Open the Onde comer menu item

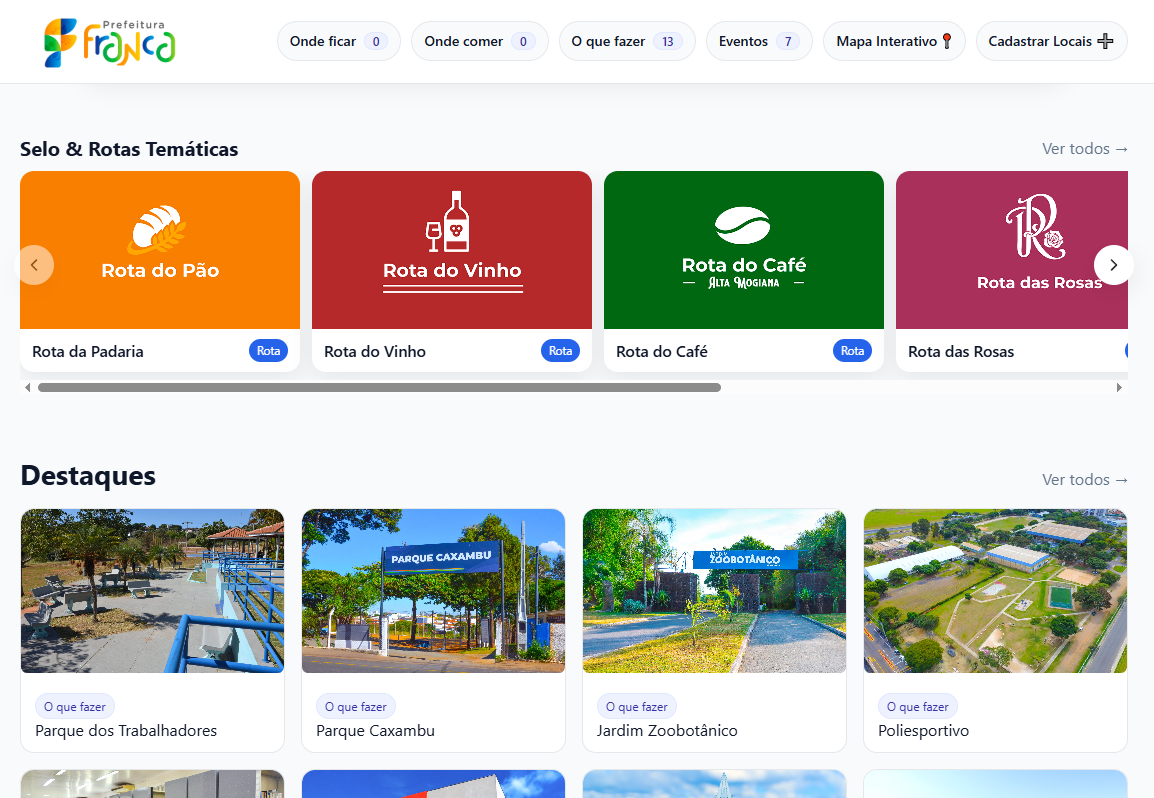pyautogui.click(x=479, y=42)
